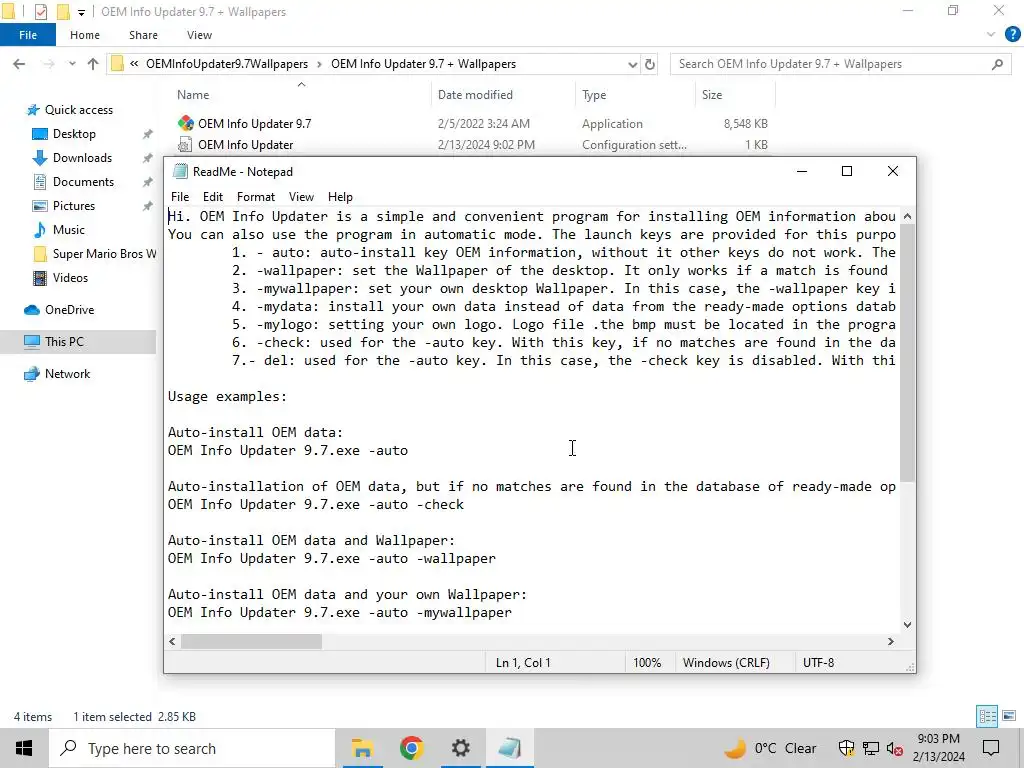Open Windows Security tray icon
This screenshot has width=1024, height=768.
(x=846, y=748)
